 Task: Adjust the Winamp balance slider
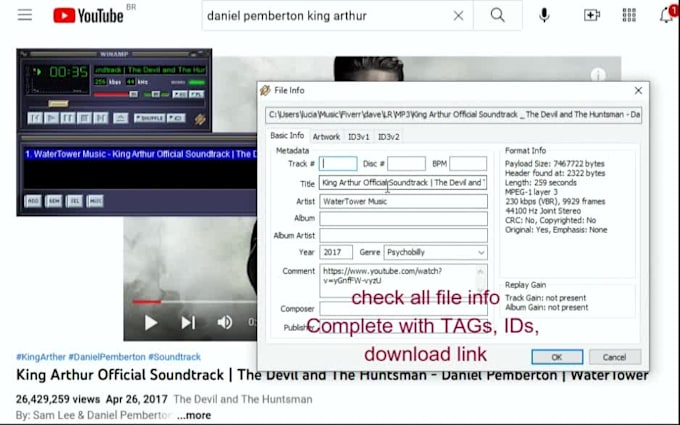point(156,94)
